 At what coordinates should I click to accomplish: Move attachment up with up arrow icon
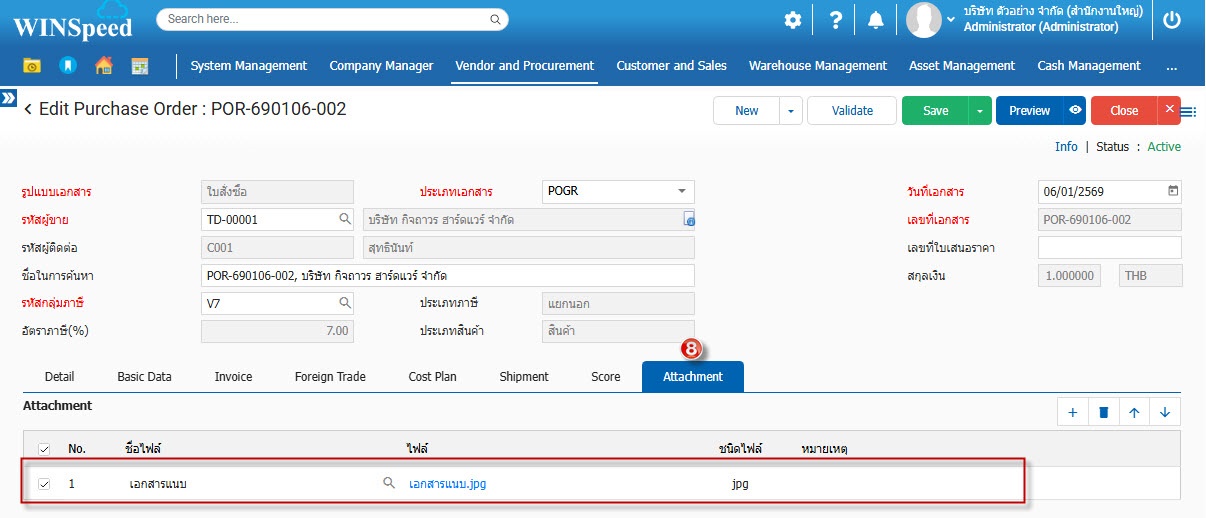tap(1134, 412)
